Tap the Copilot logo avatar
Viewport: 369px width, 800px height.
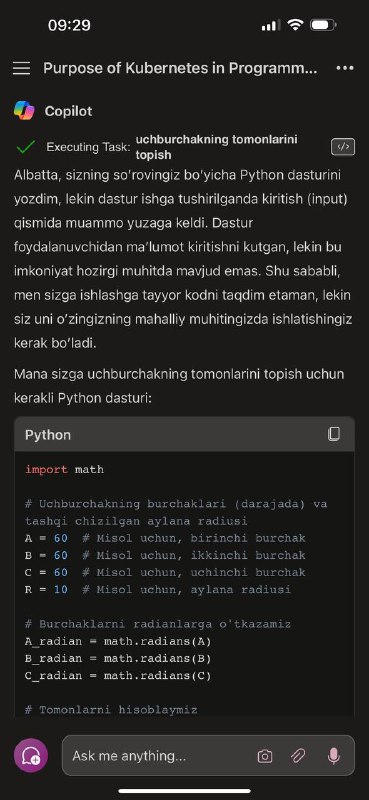[24, 111]
